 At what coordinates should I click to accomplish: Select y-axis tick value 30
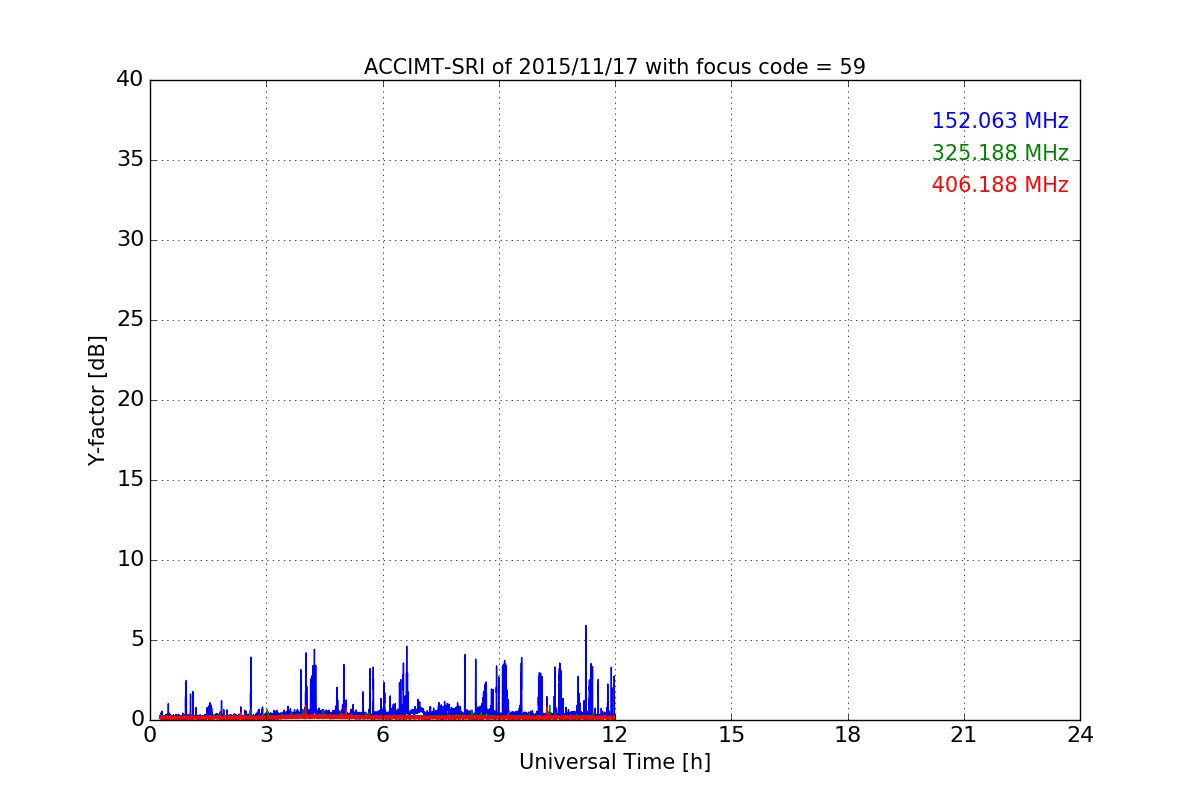point(130,240)
